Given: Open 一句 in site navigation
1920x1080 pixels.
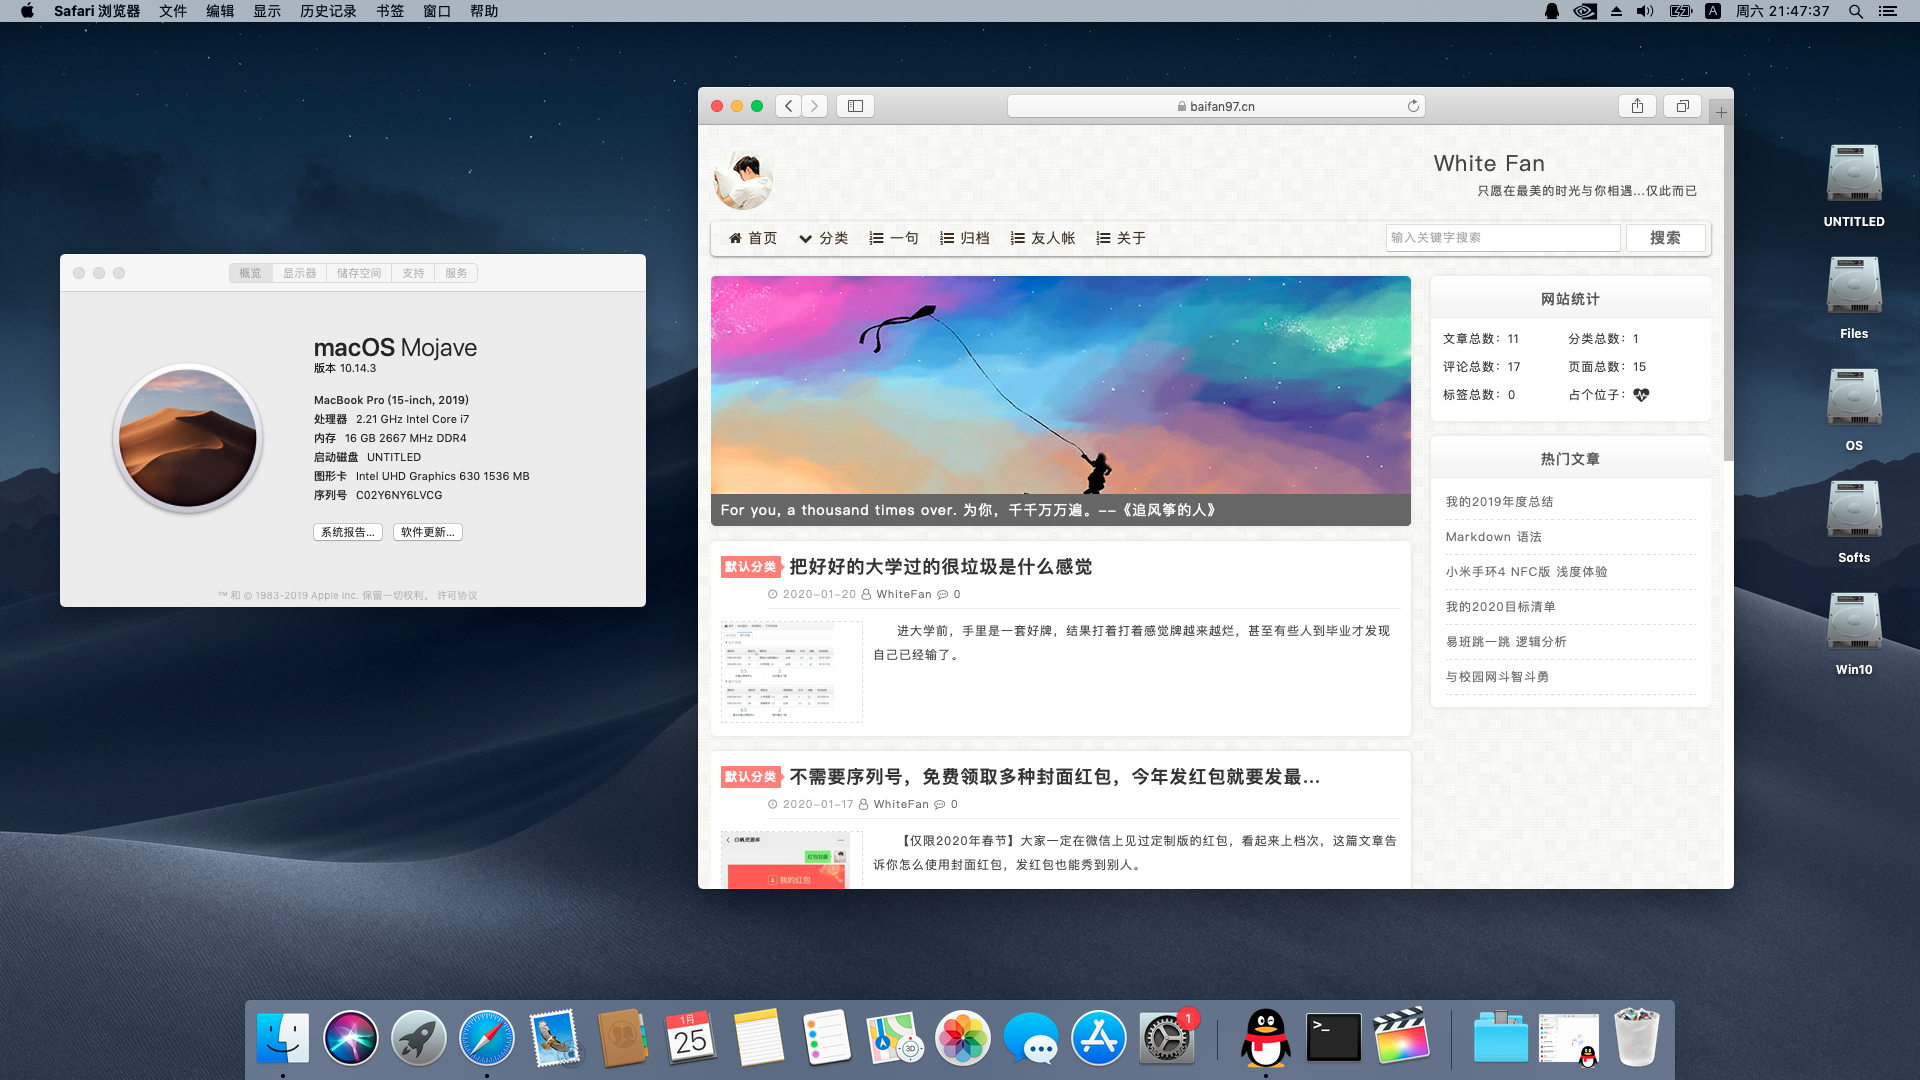Looking at the screenshot, I should coord(893,238).
